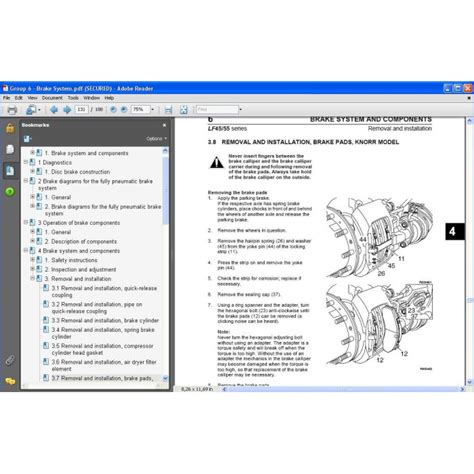
Task: Open the Comments panel icon
Action: pos(10,381)
